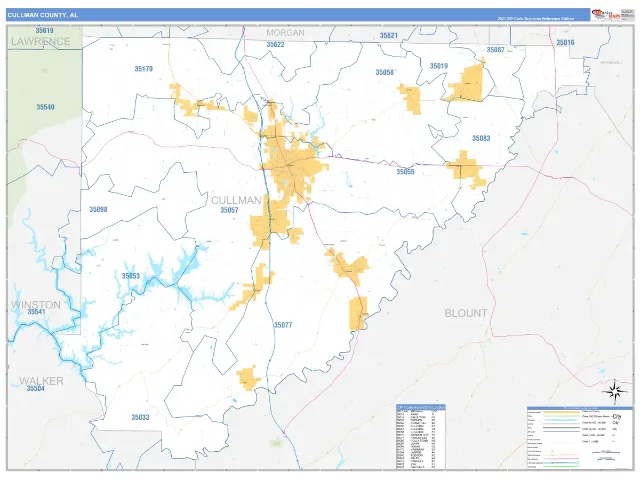Select ZIP code label 35504

coord(36,389)
